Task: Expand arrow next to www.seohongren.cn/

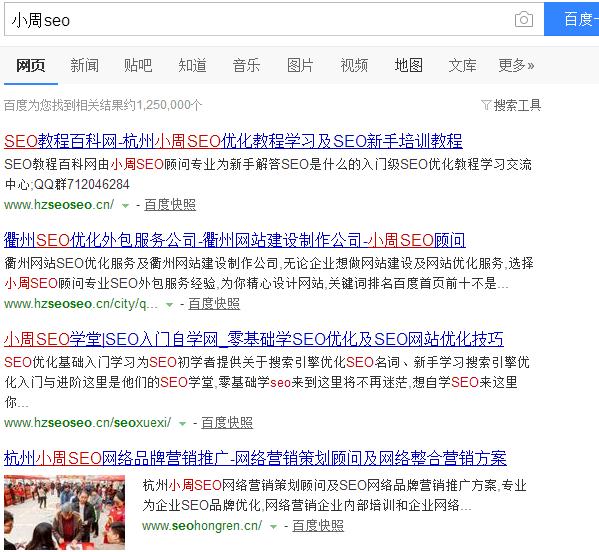Action: (273, 527)
